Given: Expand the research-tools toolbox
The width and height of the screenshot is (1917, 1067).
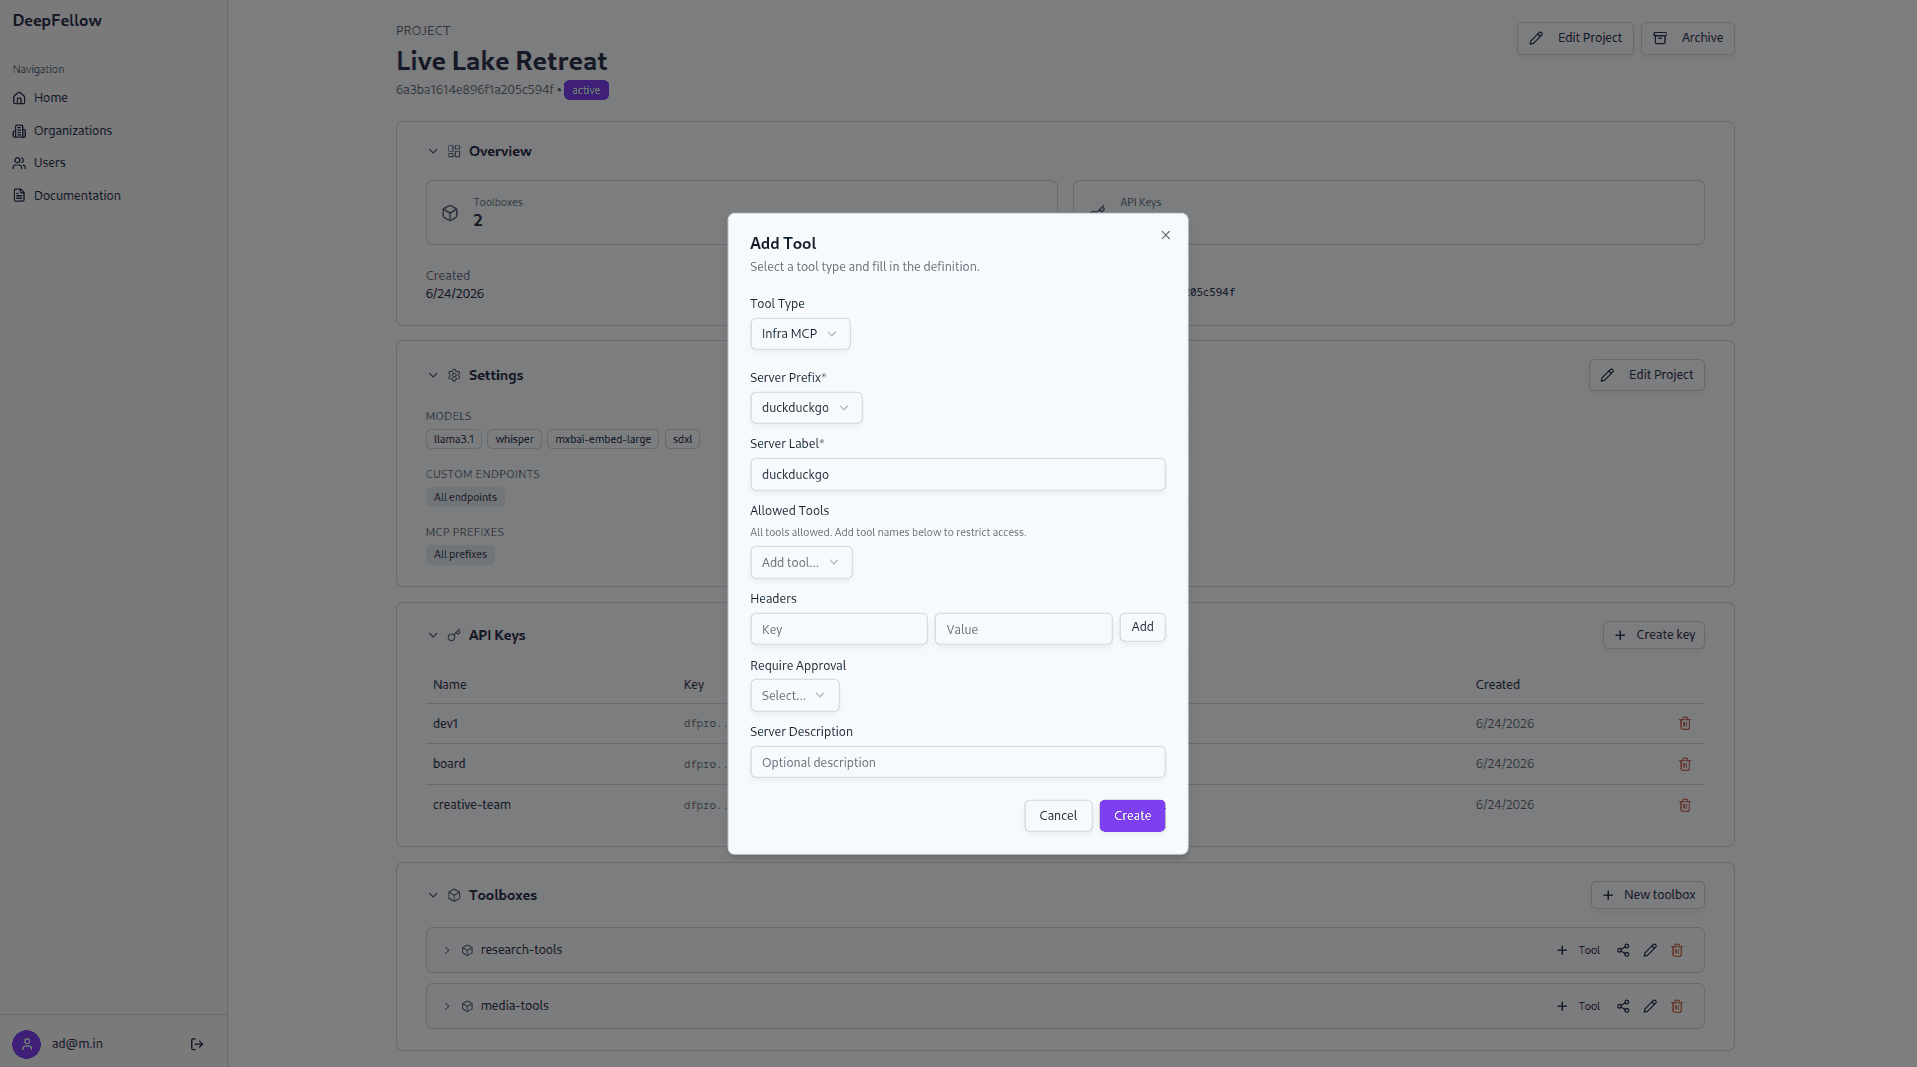Looking at the screenshot, I should 447,950.
